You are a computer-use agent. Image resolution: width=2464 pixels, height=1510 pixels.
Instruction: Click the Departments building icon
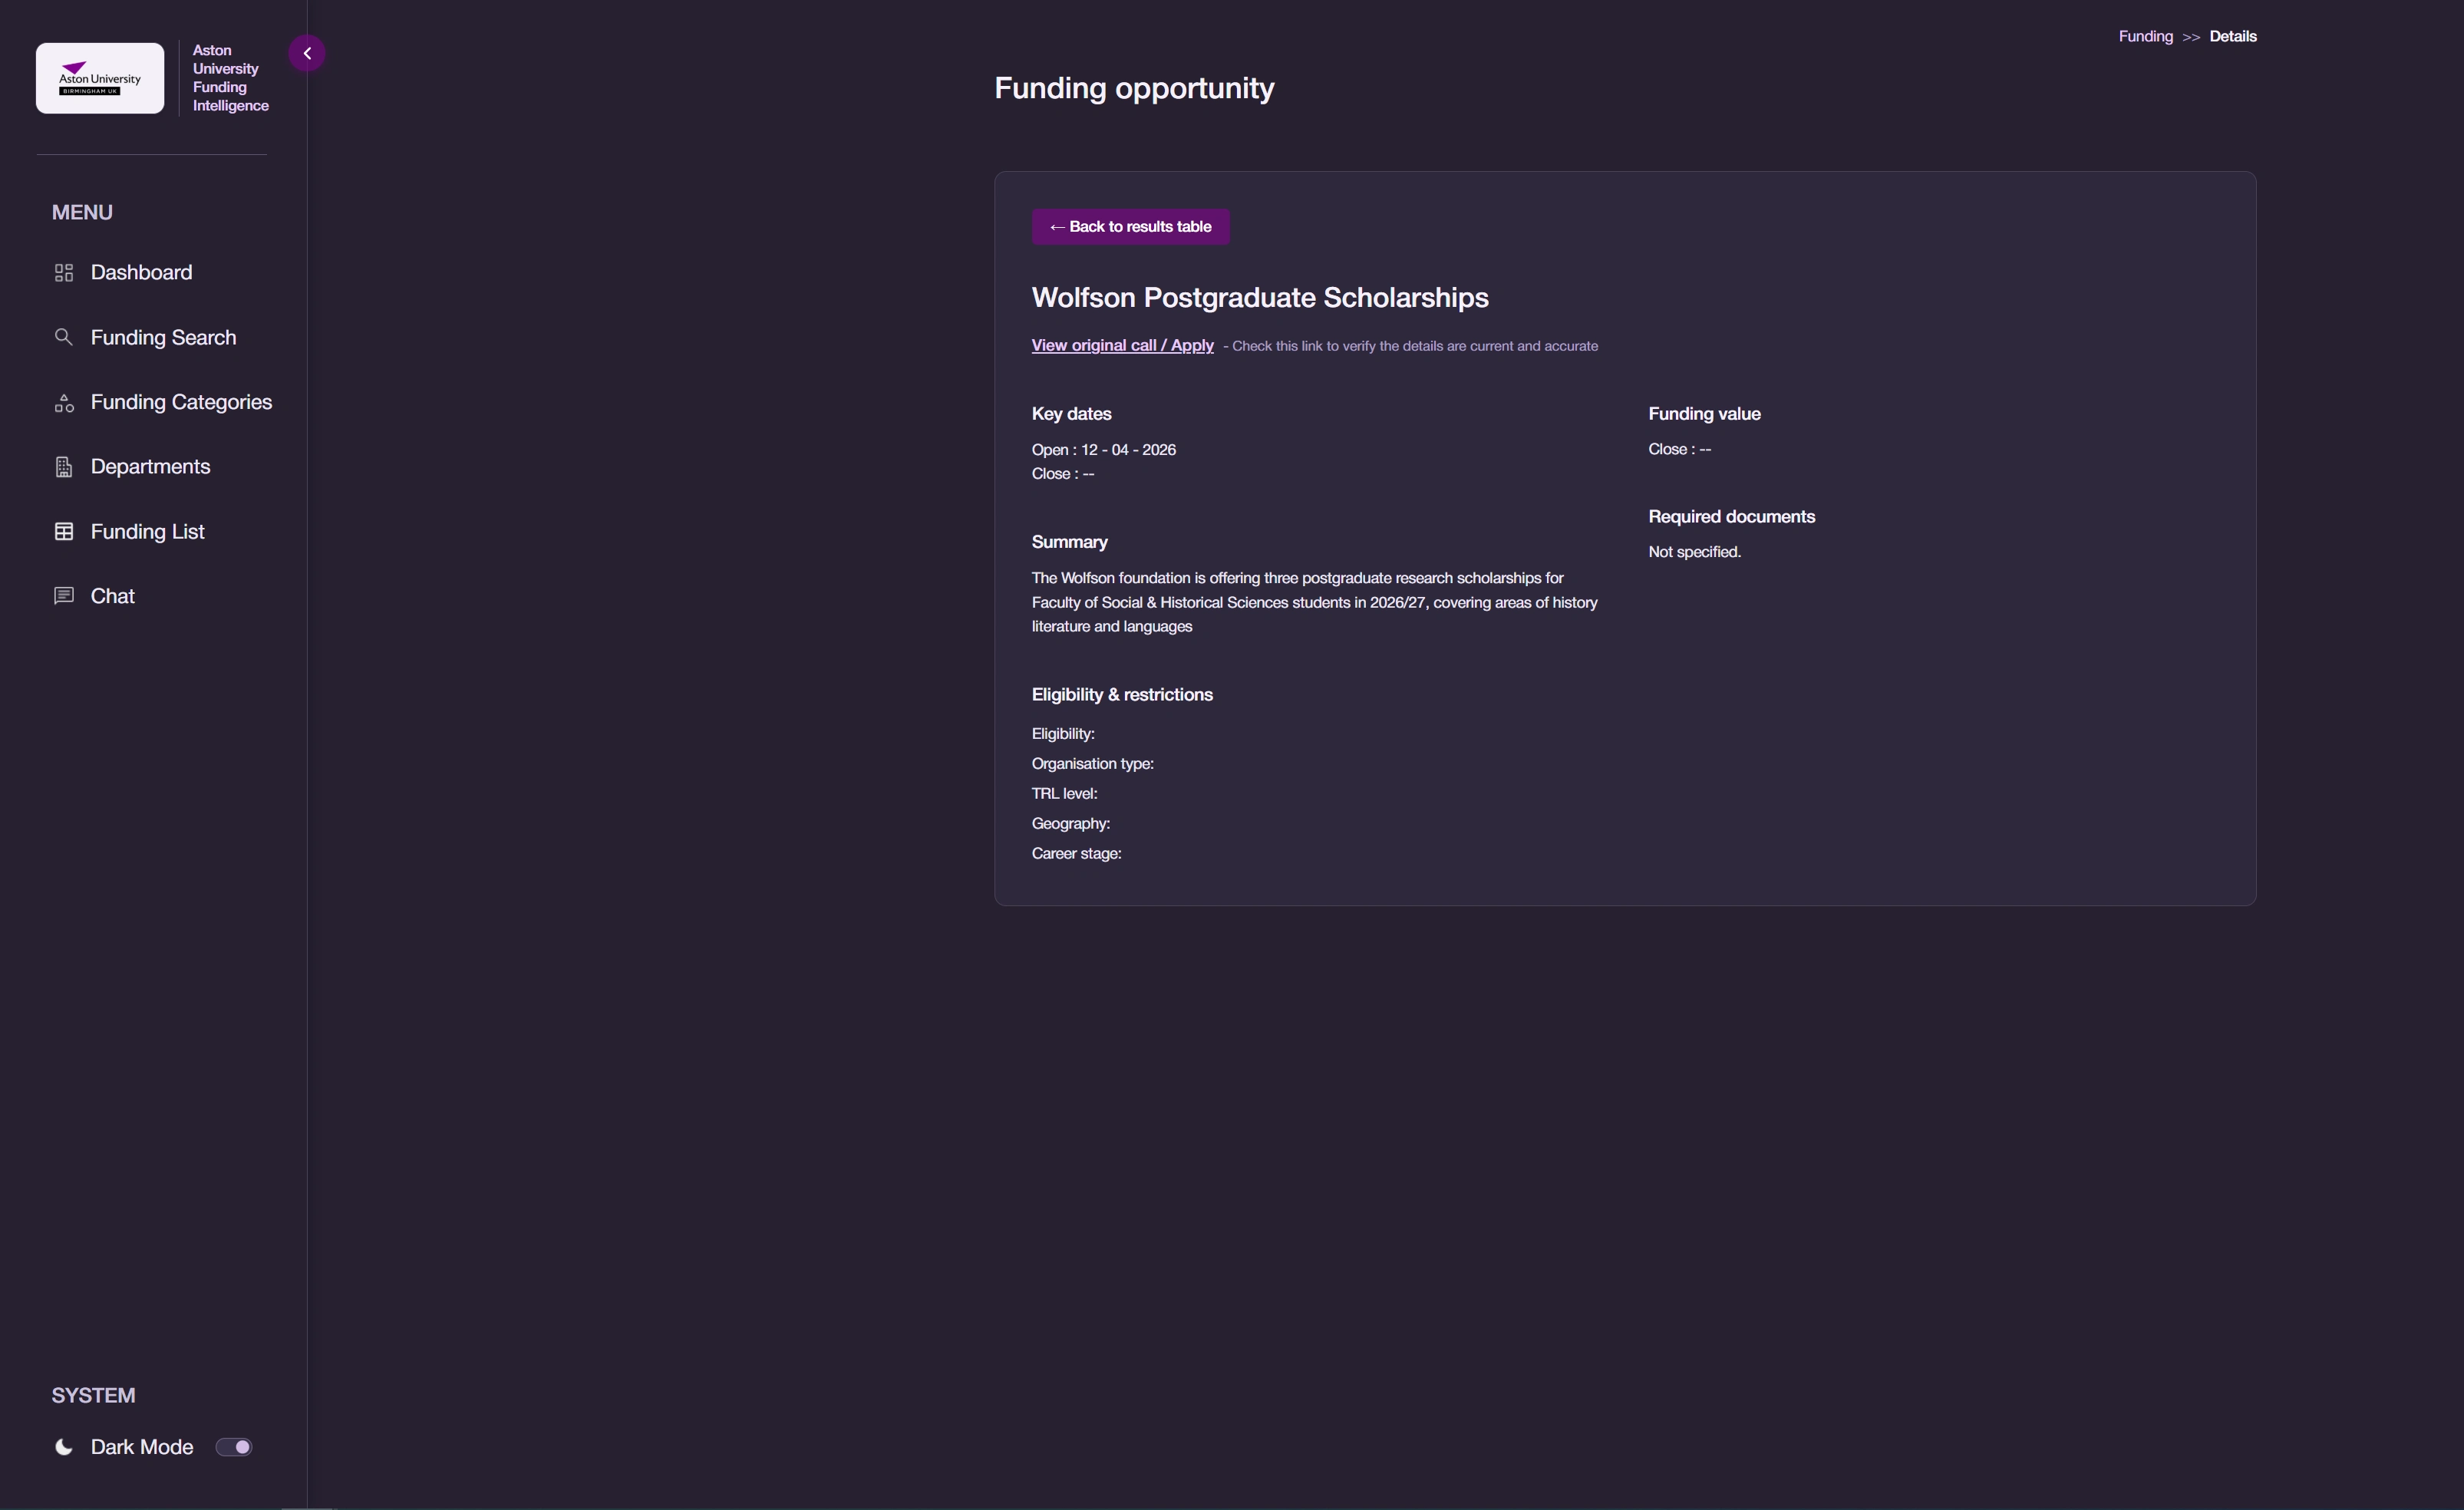[x=64, y=467]
